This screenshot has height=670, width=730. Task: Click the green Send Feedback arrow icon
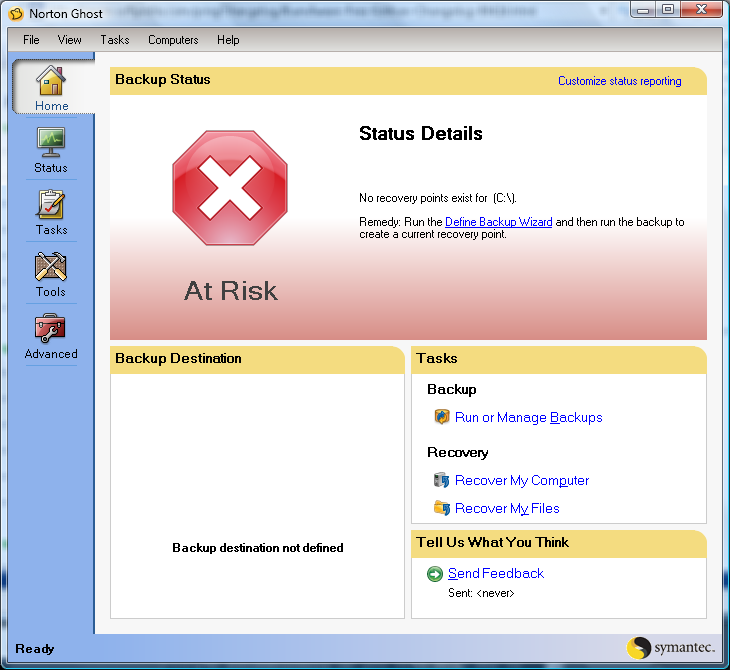[x=435, y=574]
